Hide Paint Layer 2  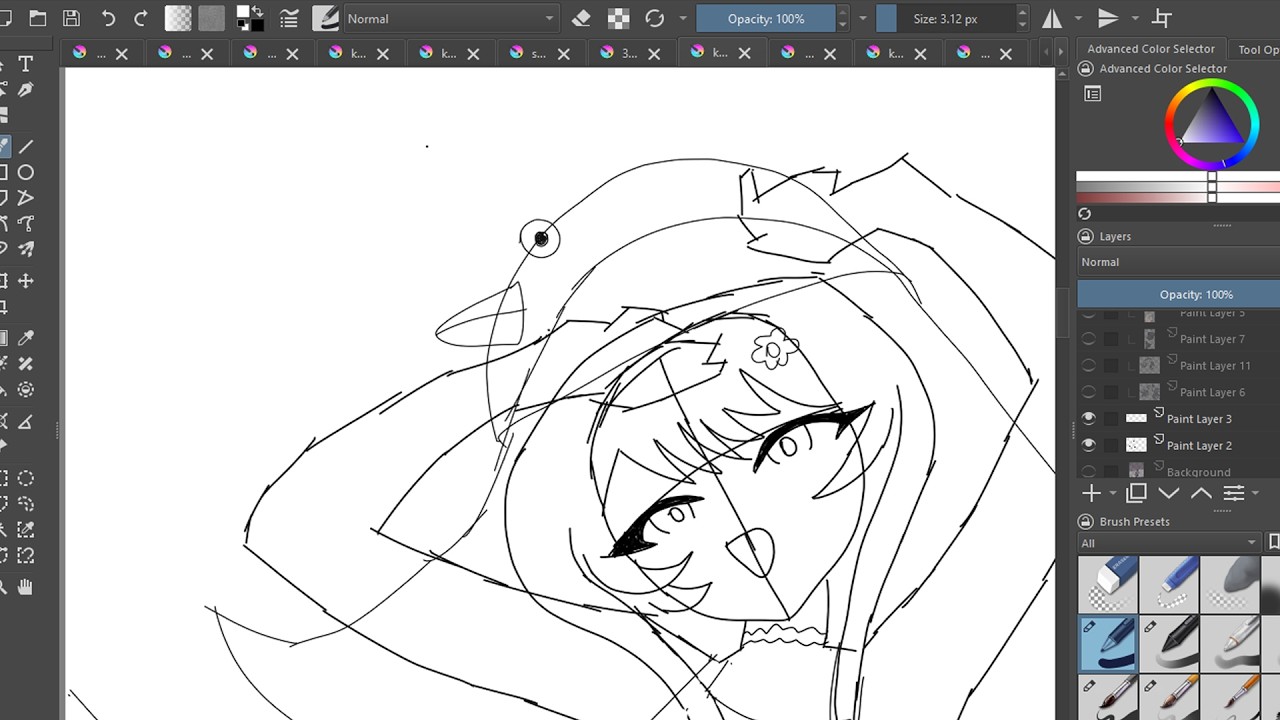[x=1089, y=445]
